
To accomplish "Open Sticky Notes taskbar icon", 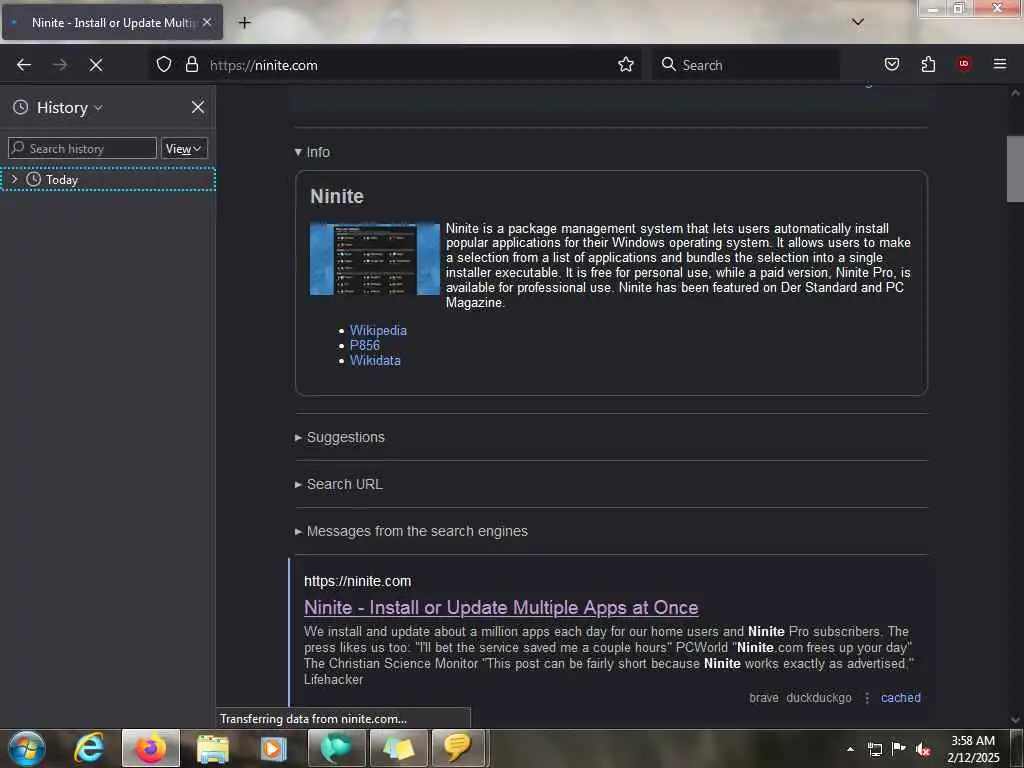I will (x=398, y=748).
